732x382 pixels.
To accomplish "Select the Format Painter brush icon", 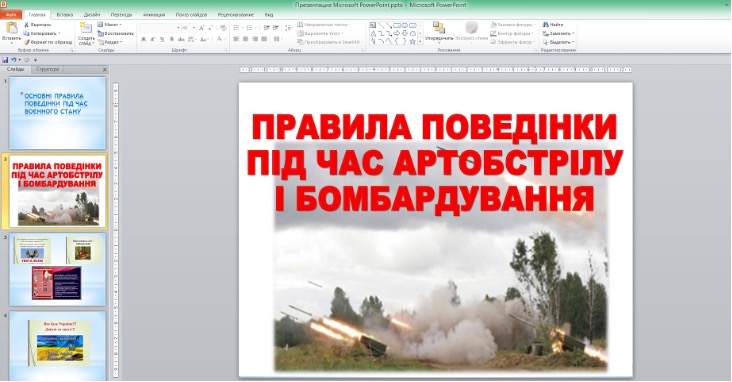I will pos(27,42).
